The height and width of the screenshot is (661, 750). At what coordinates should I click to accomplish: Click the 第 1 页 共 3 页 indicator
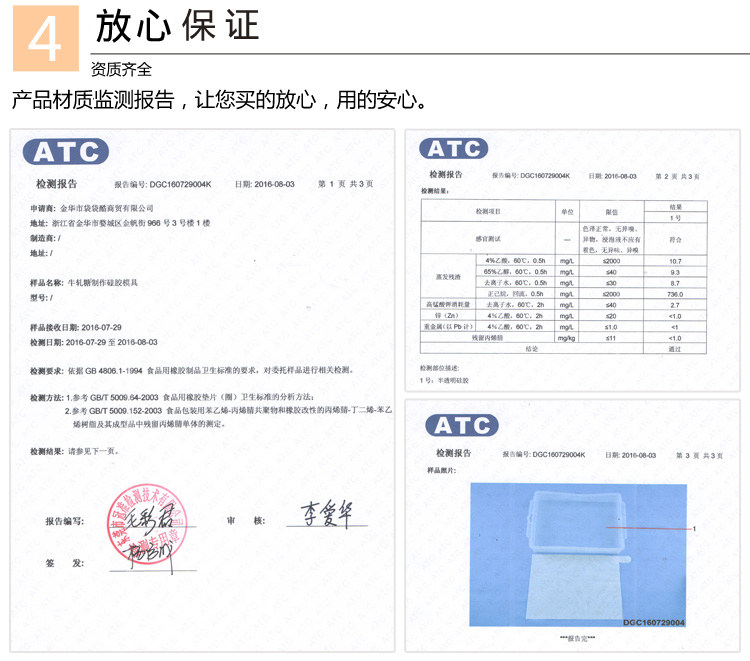click(346, 184)
